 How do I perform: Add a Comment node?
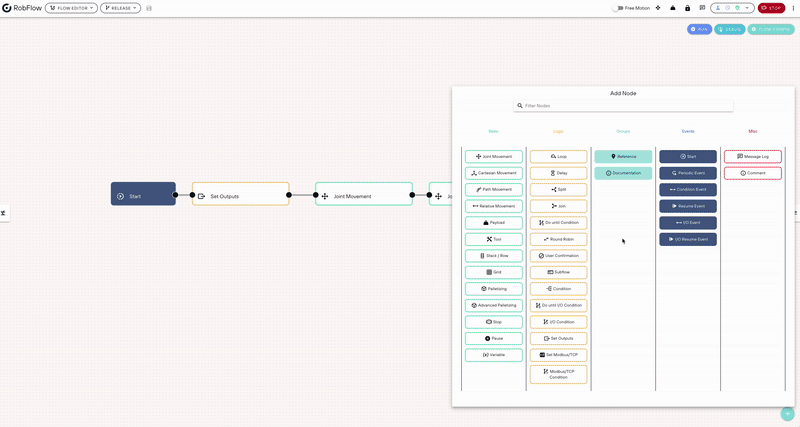click(753, 173)
